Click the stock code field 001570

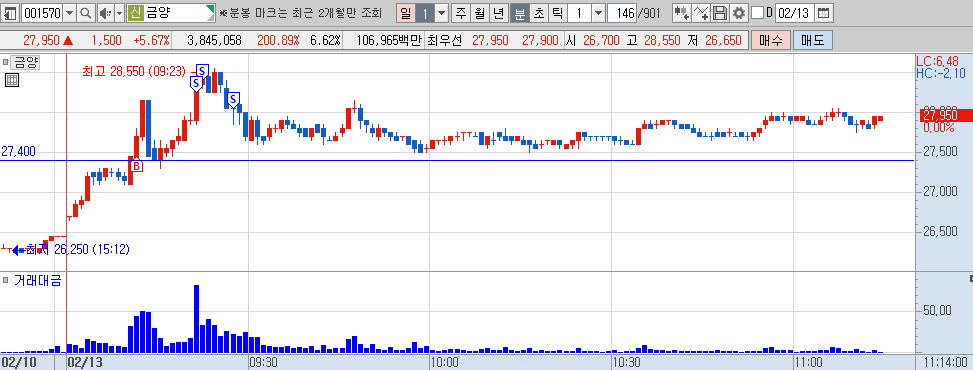click(x=42, y=12)
